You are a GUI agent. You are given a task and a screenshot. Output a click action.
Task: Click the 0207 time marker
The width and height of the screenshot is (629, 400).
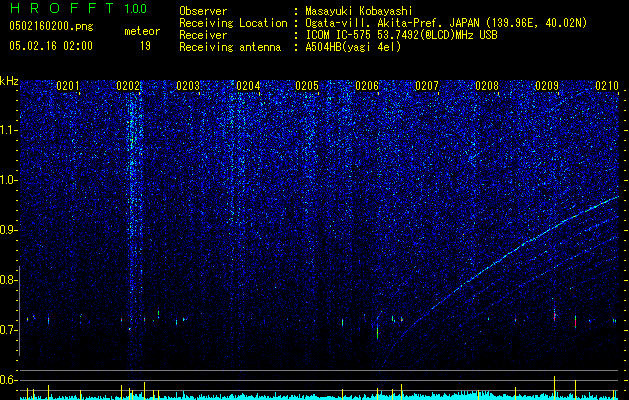tap(427, 86)
